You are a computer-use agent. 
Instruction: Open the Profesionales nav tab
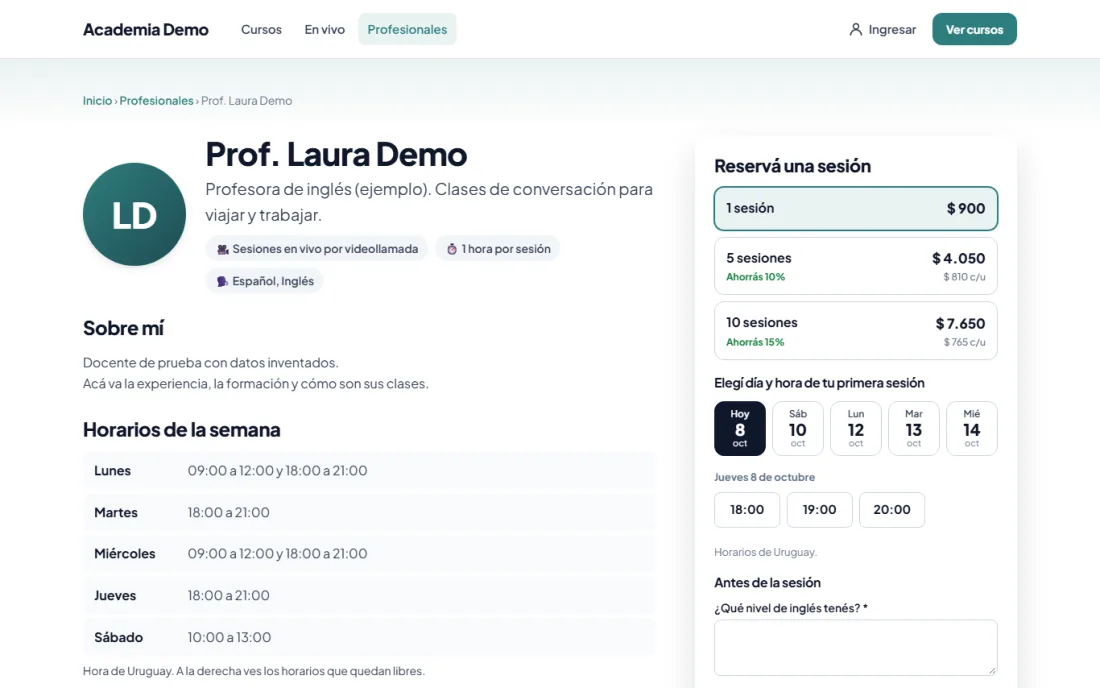point(407,29)
